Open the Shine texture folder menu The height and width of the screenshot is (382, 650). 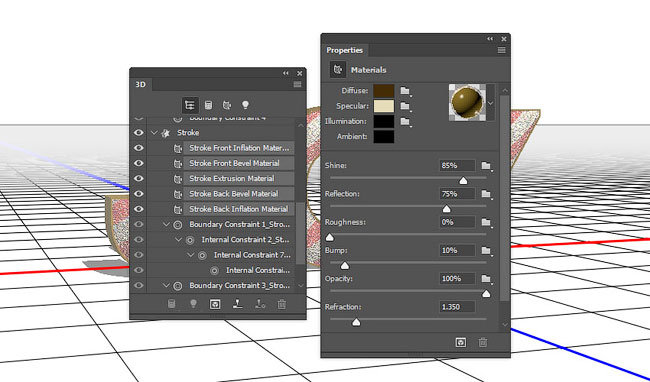486,166
